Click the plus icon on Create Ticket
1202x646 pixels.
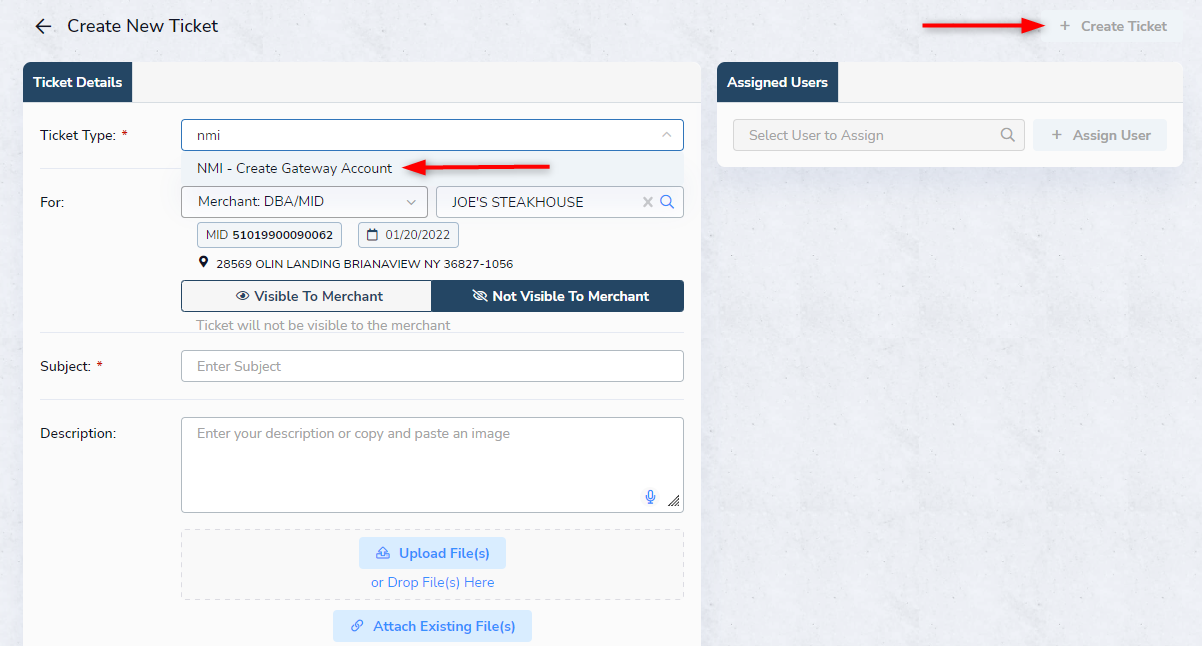[1065, 26]
